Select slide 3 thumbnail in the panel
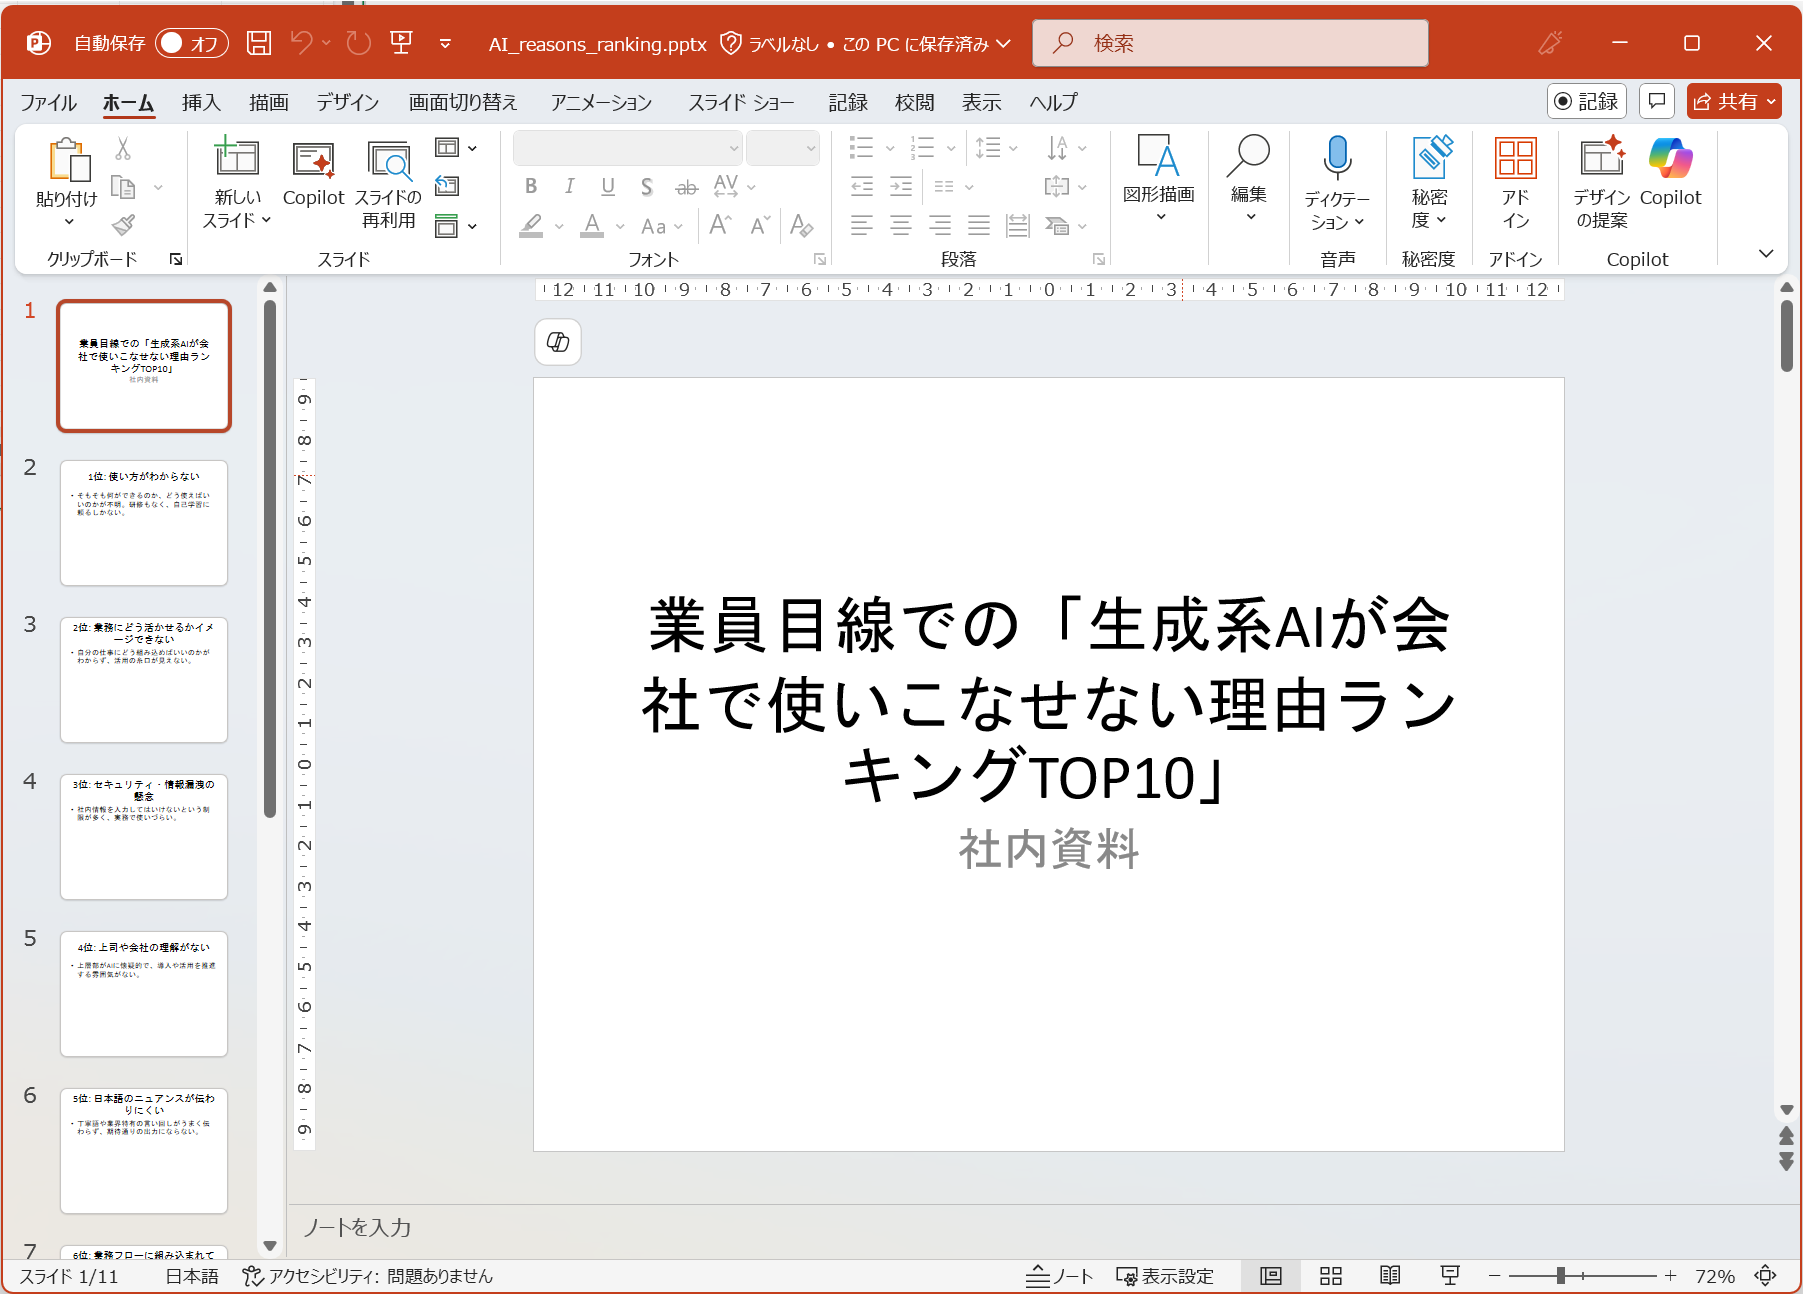1805x1298 pixels. (143, 680)
